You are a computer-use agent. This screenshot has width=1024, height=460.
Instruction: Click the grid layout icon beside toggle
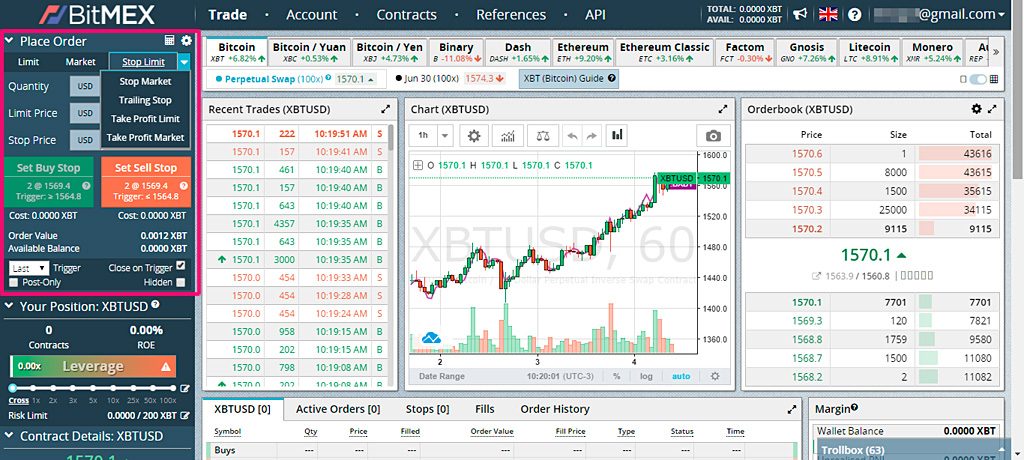point(994,79)
